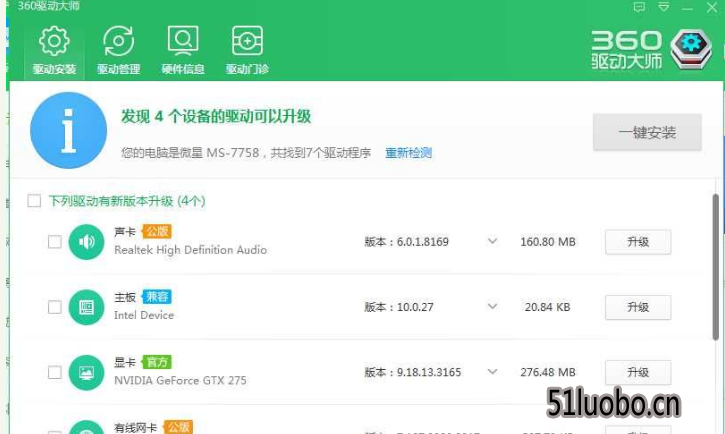Open the title bar dropdown menu icon

click(x=664, y=7)
